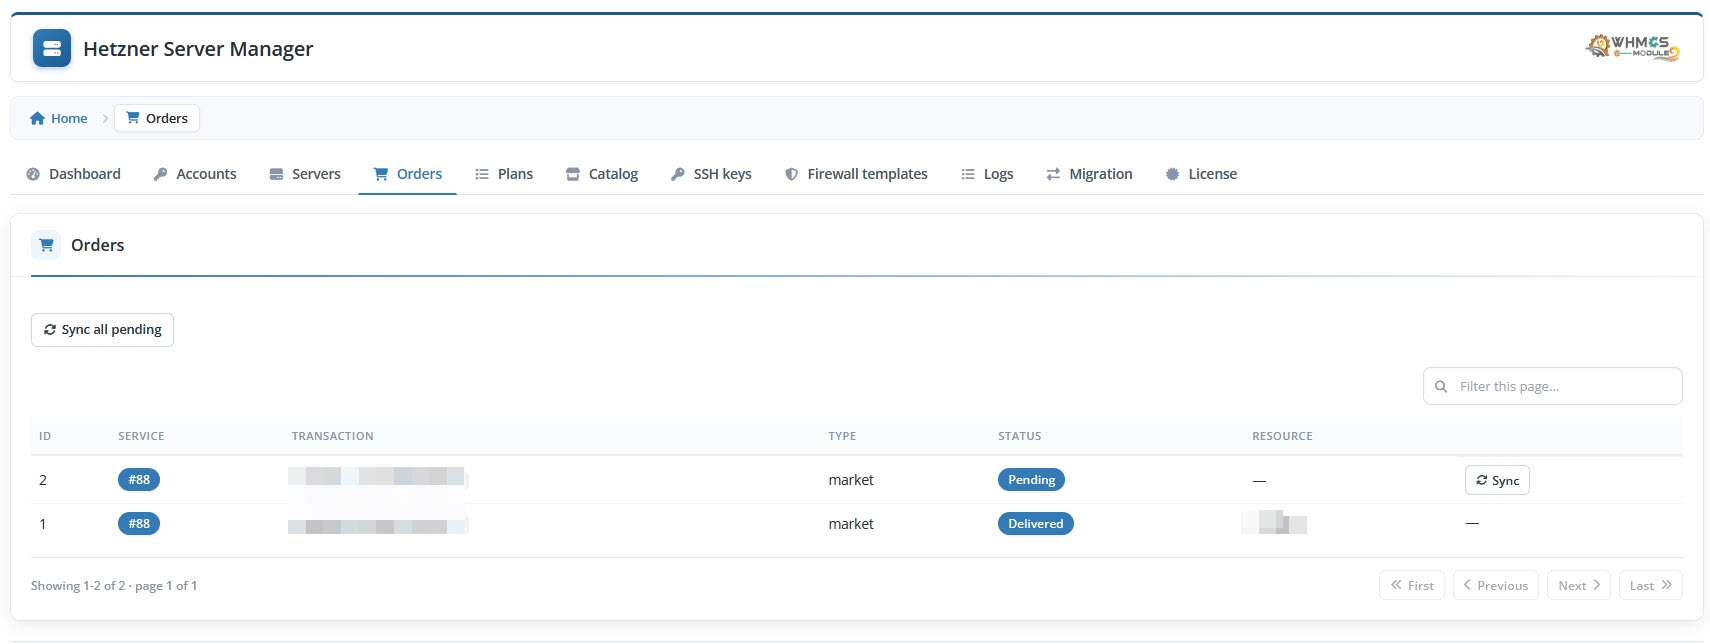This screenshot has width=1710, height=644.
Task: Open the Firewall templates tab
Action: click(x=857, y=174)
